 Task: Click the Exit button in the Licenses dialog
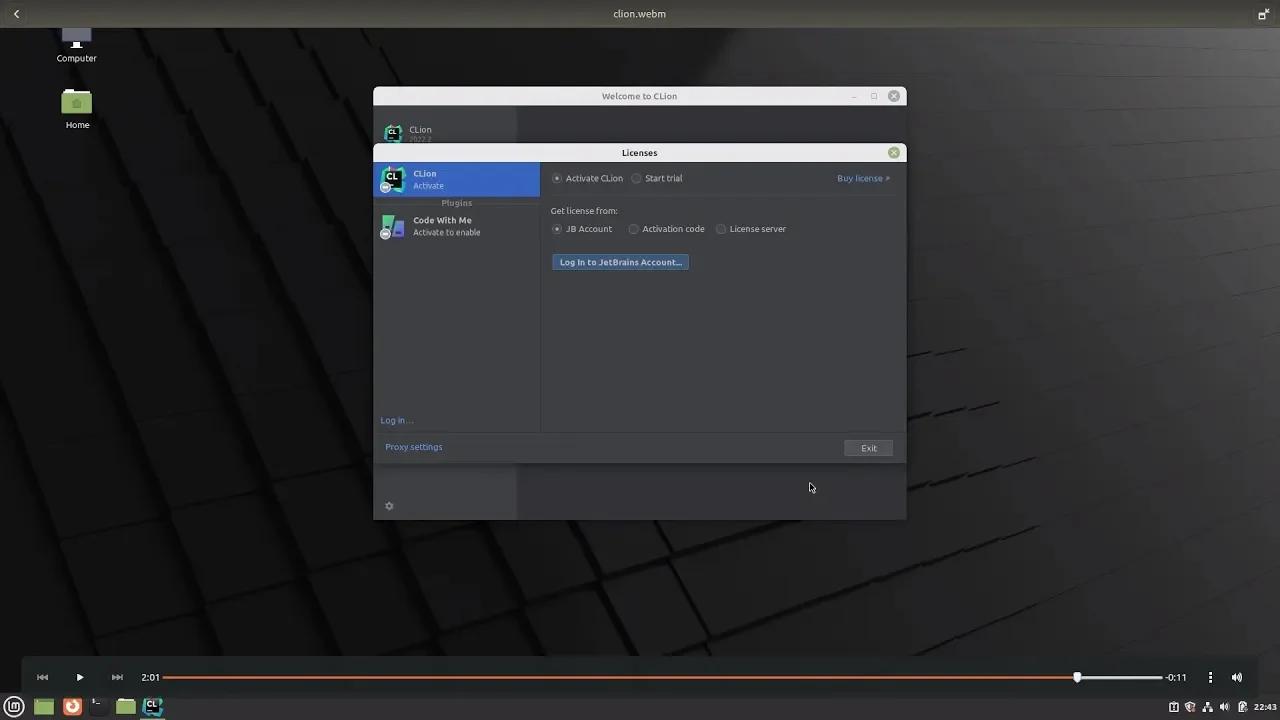pos(867,447)
